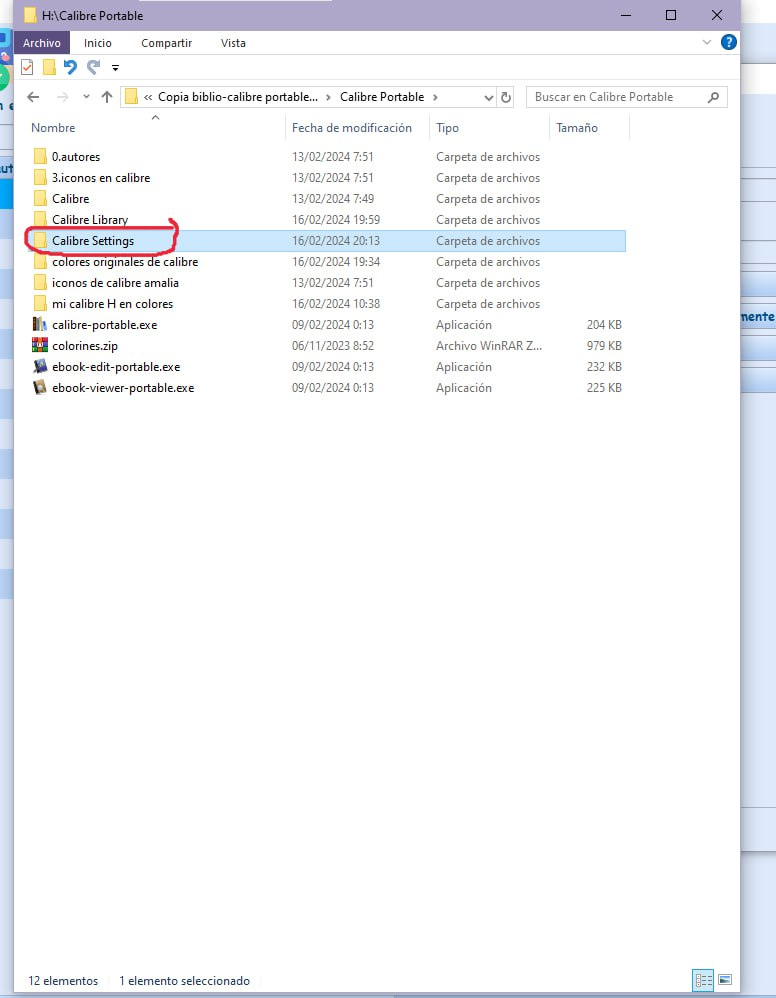Click 'Copia biblio-calibre portable...' breadcrumb
This screenshot has height=998, width=776.
point(237,97)
